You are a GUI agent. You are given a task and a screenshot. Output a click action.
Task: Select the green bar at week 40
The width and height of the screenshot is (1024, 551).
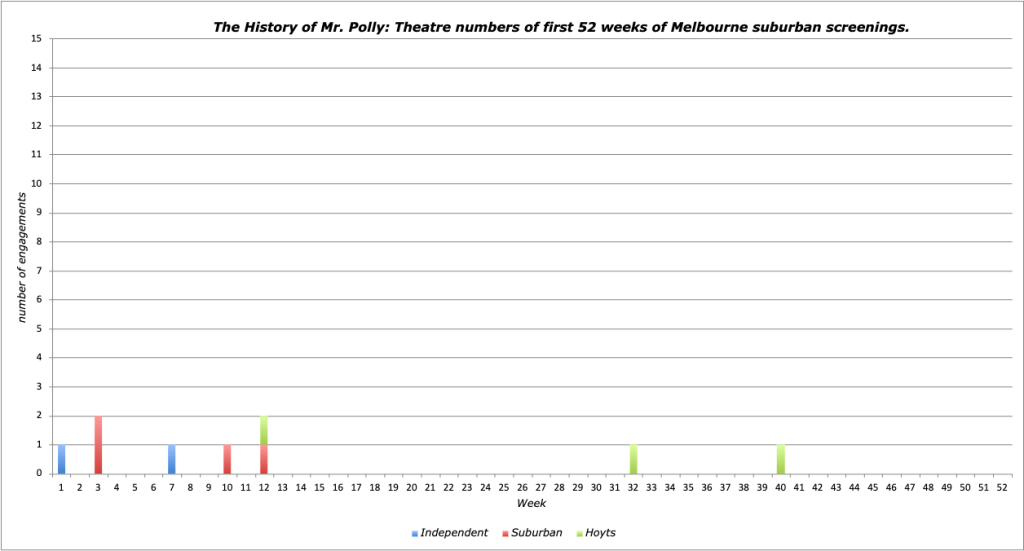tap(781, 459)
